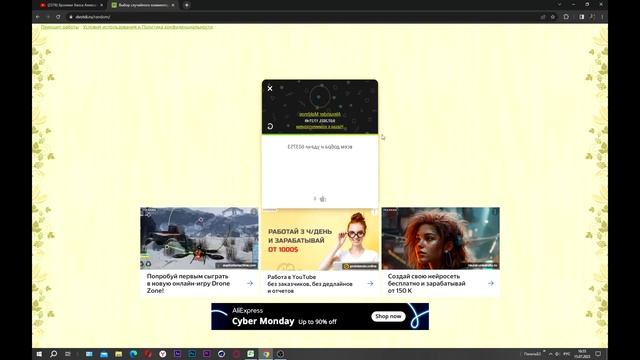Open the Drone Zone game ad image
The image size is (640, 360).
(199, 238)
